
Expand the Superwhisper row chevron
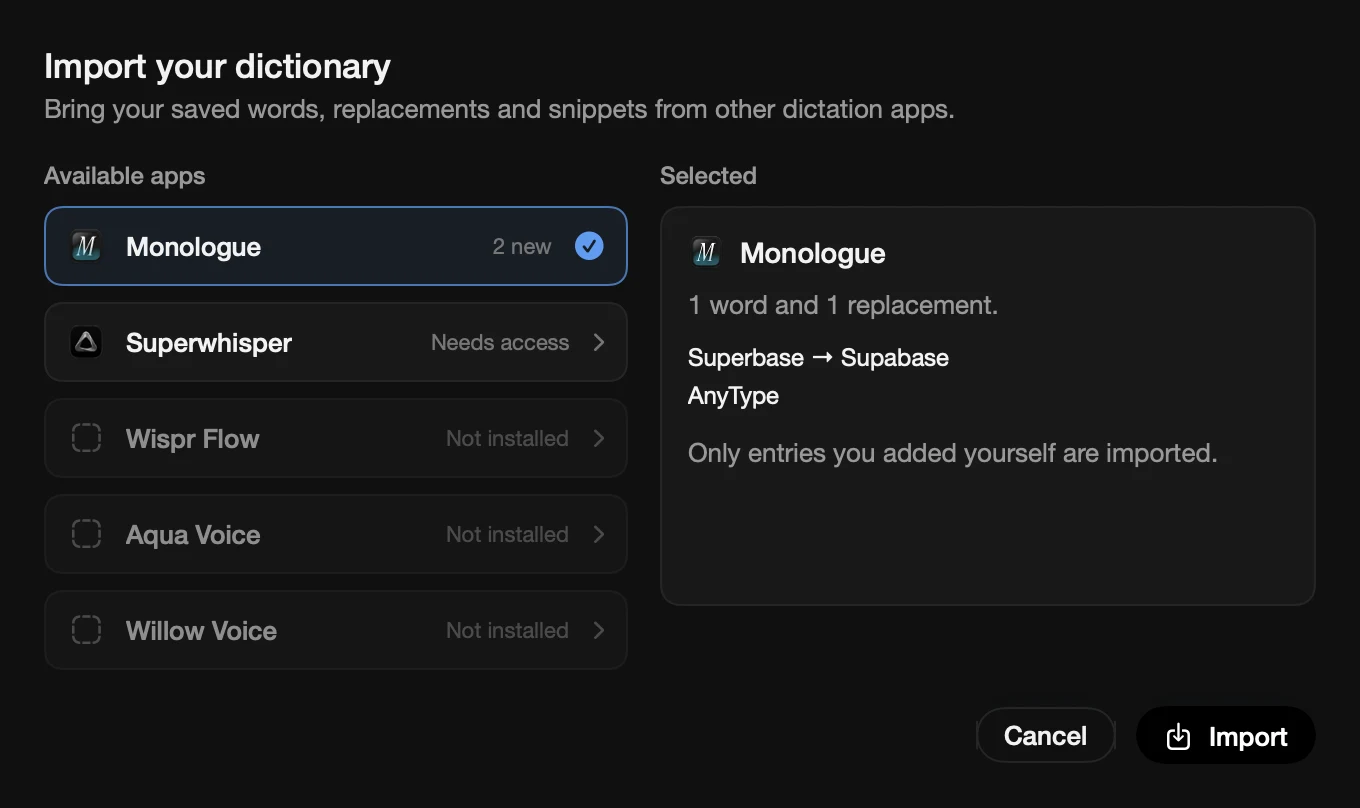(599, 342)
